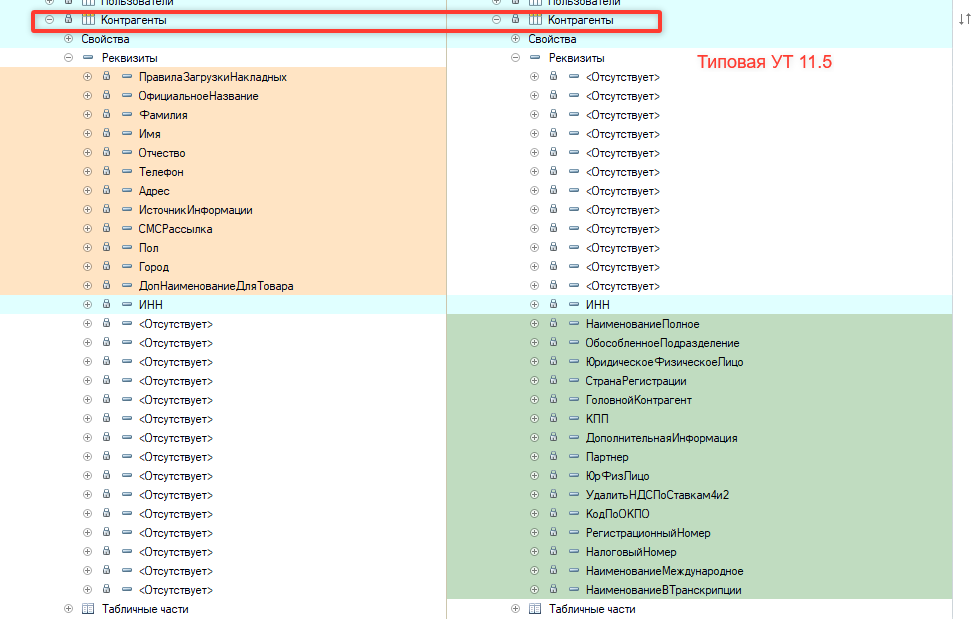Collapse the left Контрагенты node

coord(49,19)
